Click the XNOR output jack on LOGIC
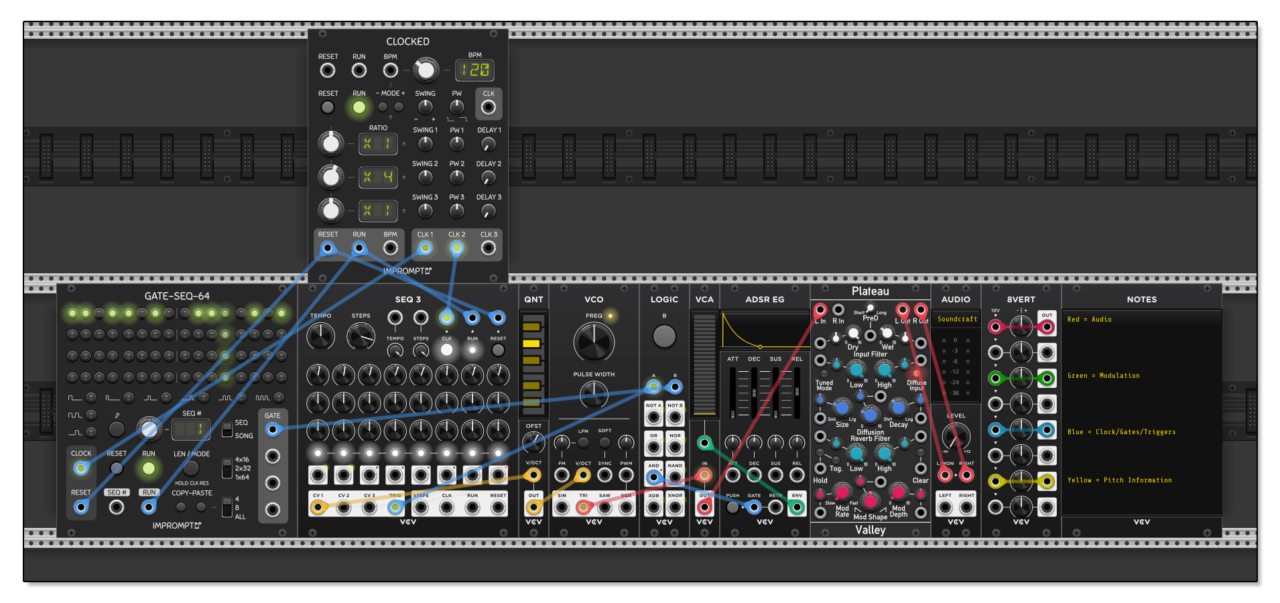 [x=675, y=507]
